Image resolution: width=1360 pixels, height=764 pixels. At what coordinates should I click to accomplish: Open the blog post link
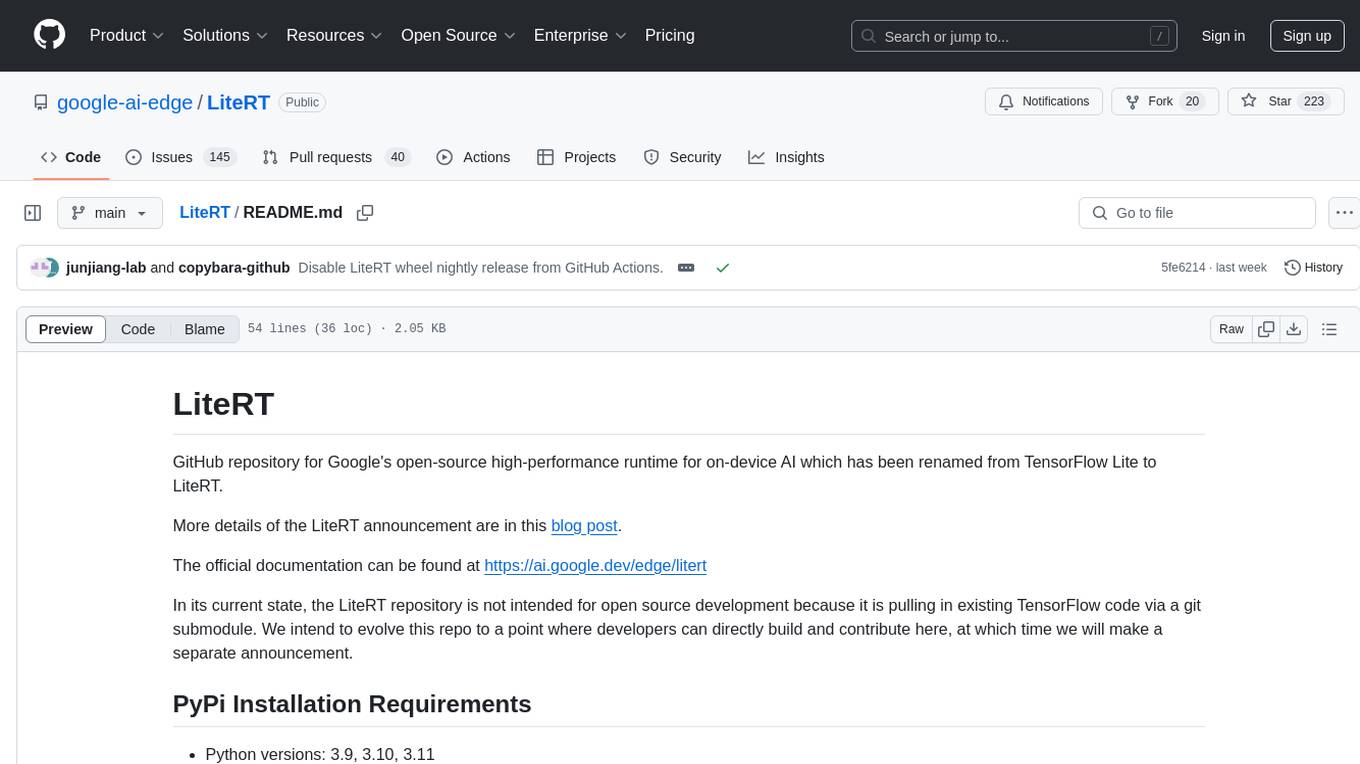[585, 525]
